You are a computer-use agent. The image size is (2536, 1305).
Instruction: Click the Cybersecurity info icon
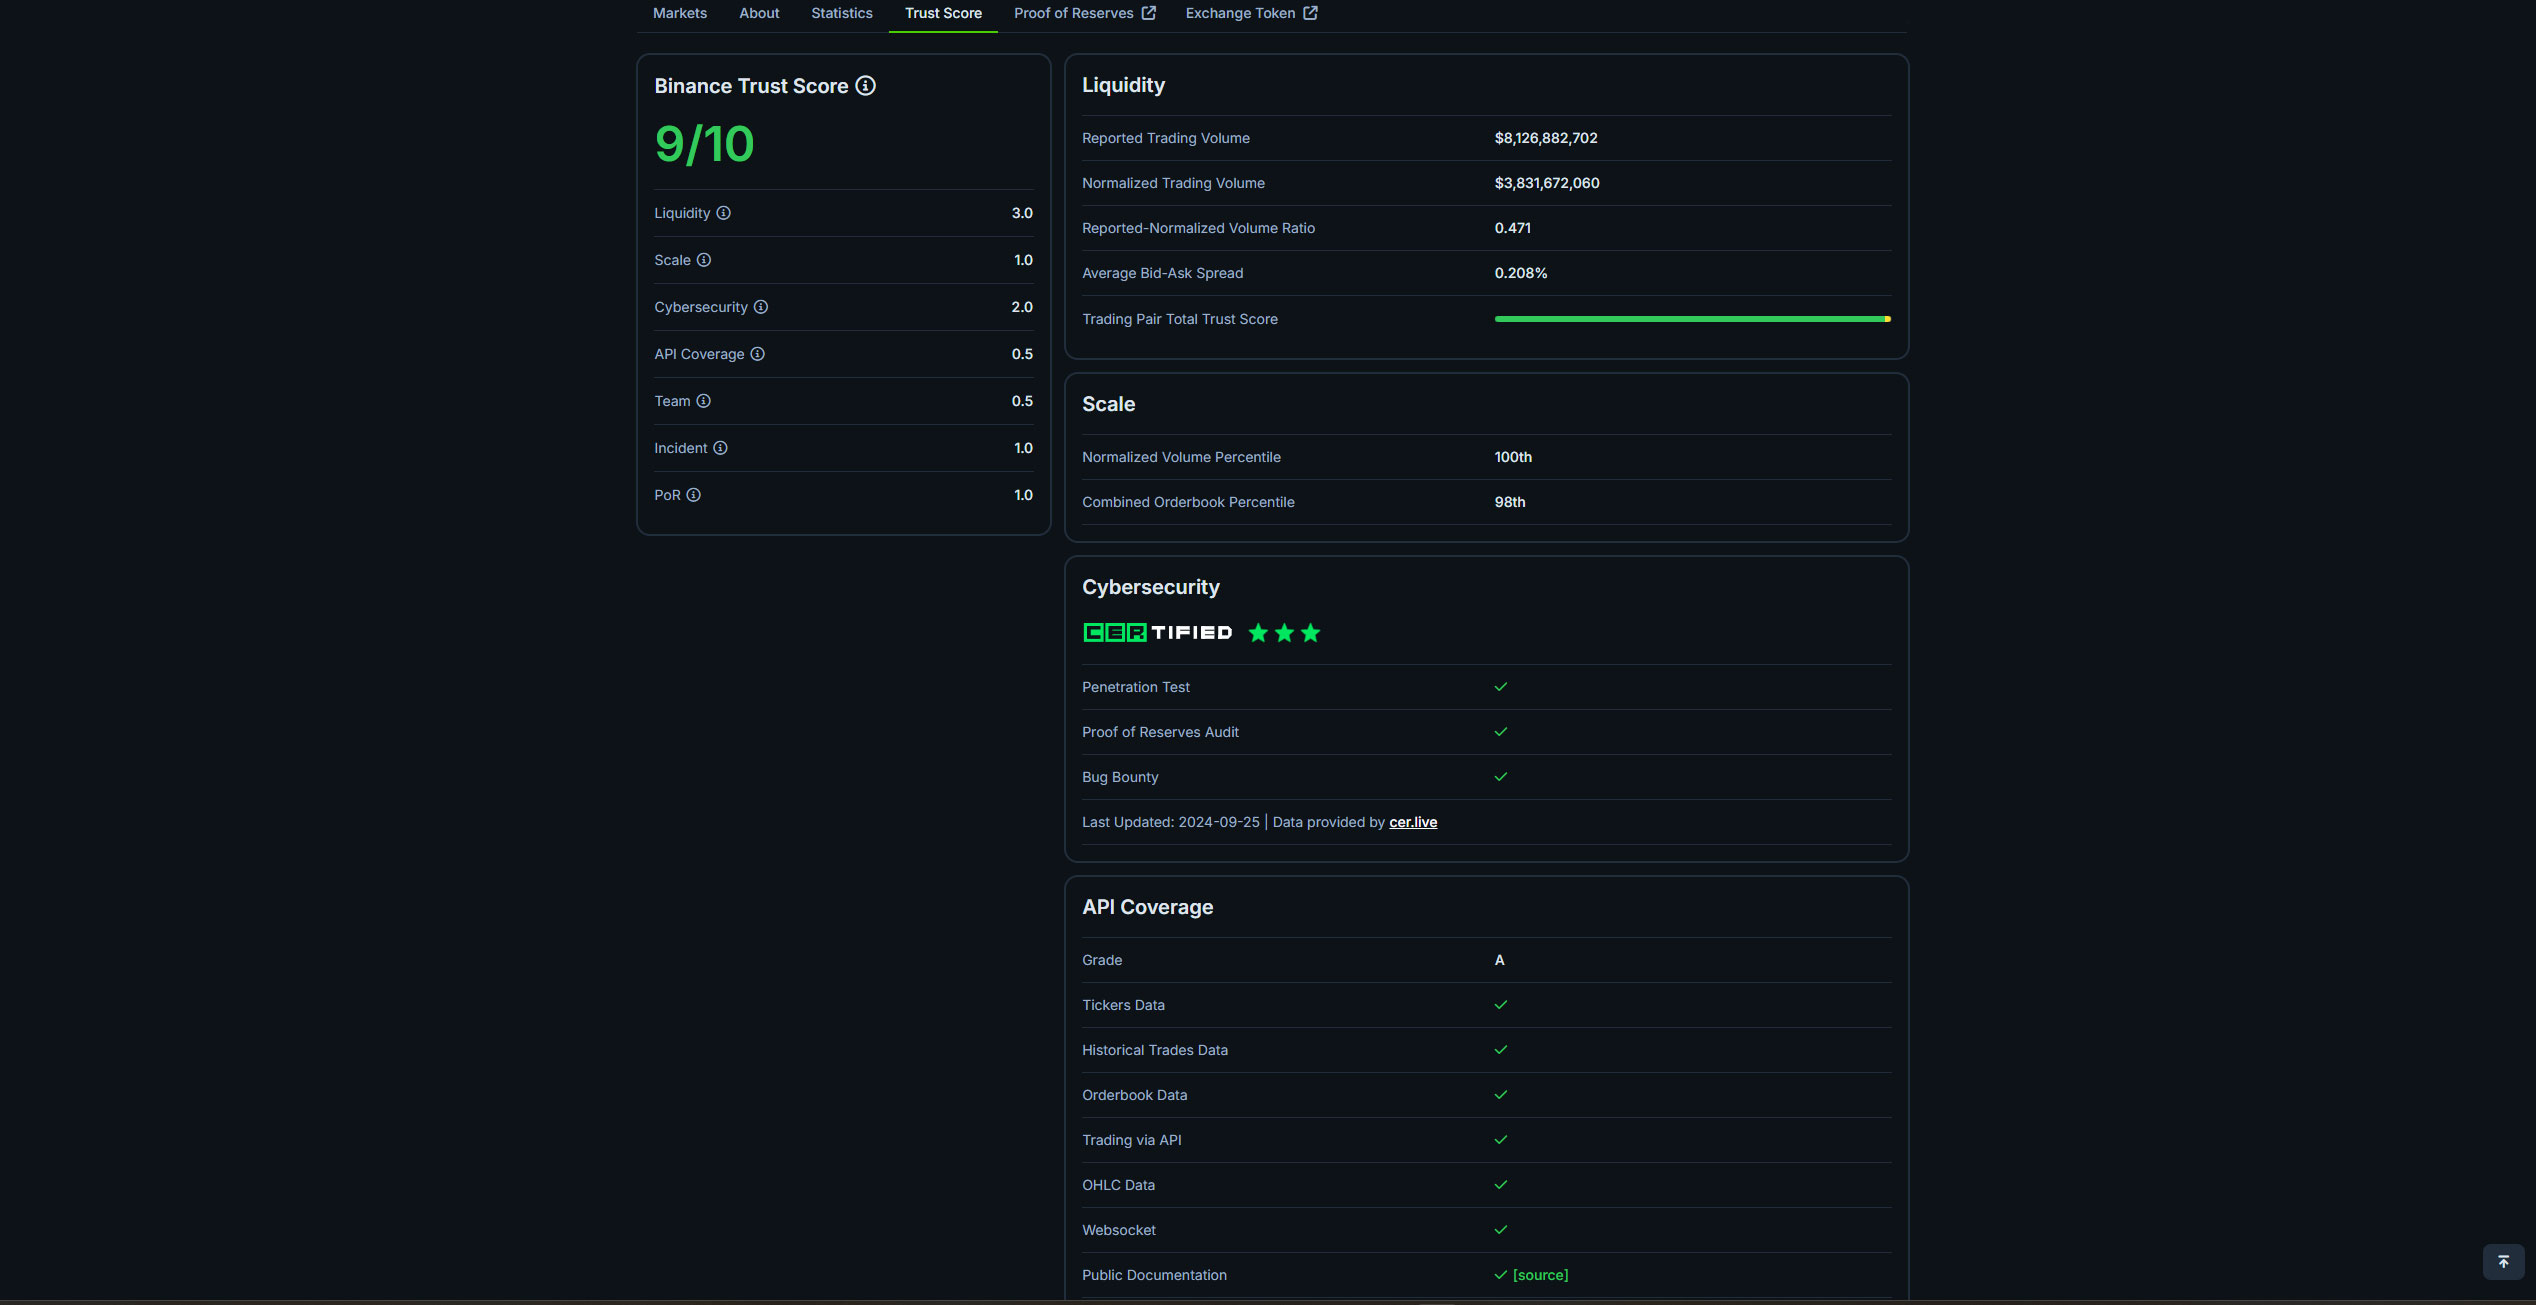click(761, 307)
